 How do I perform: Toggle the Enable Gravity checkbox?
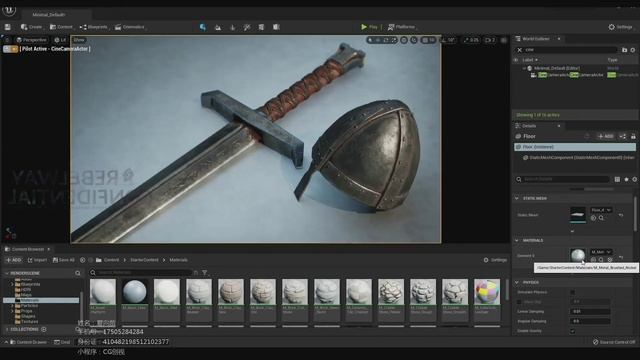pyautogui.click(x=573, y=331)
